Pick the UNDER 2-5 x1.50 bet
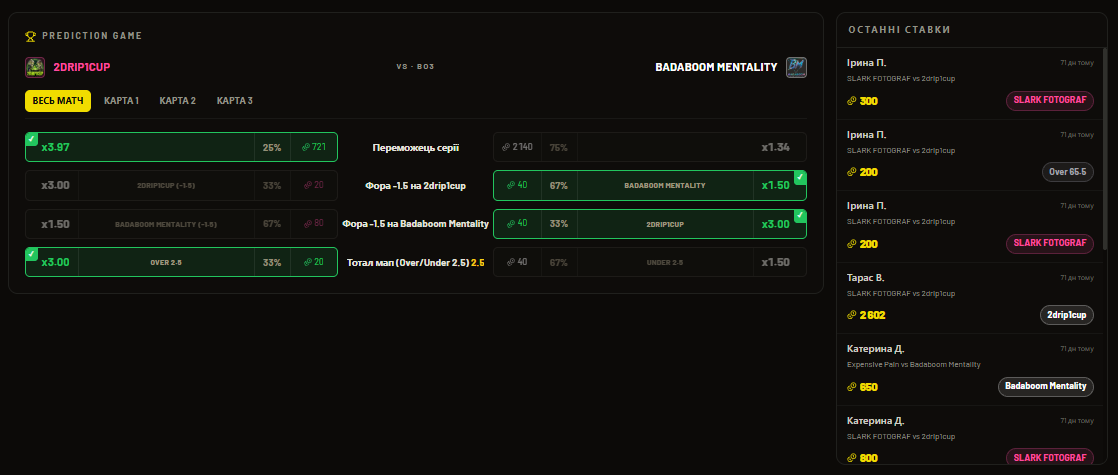 650,262
